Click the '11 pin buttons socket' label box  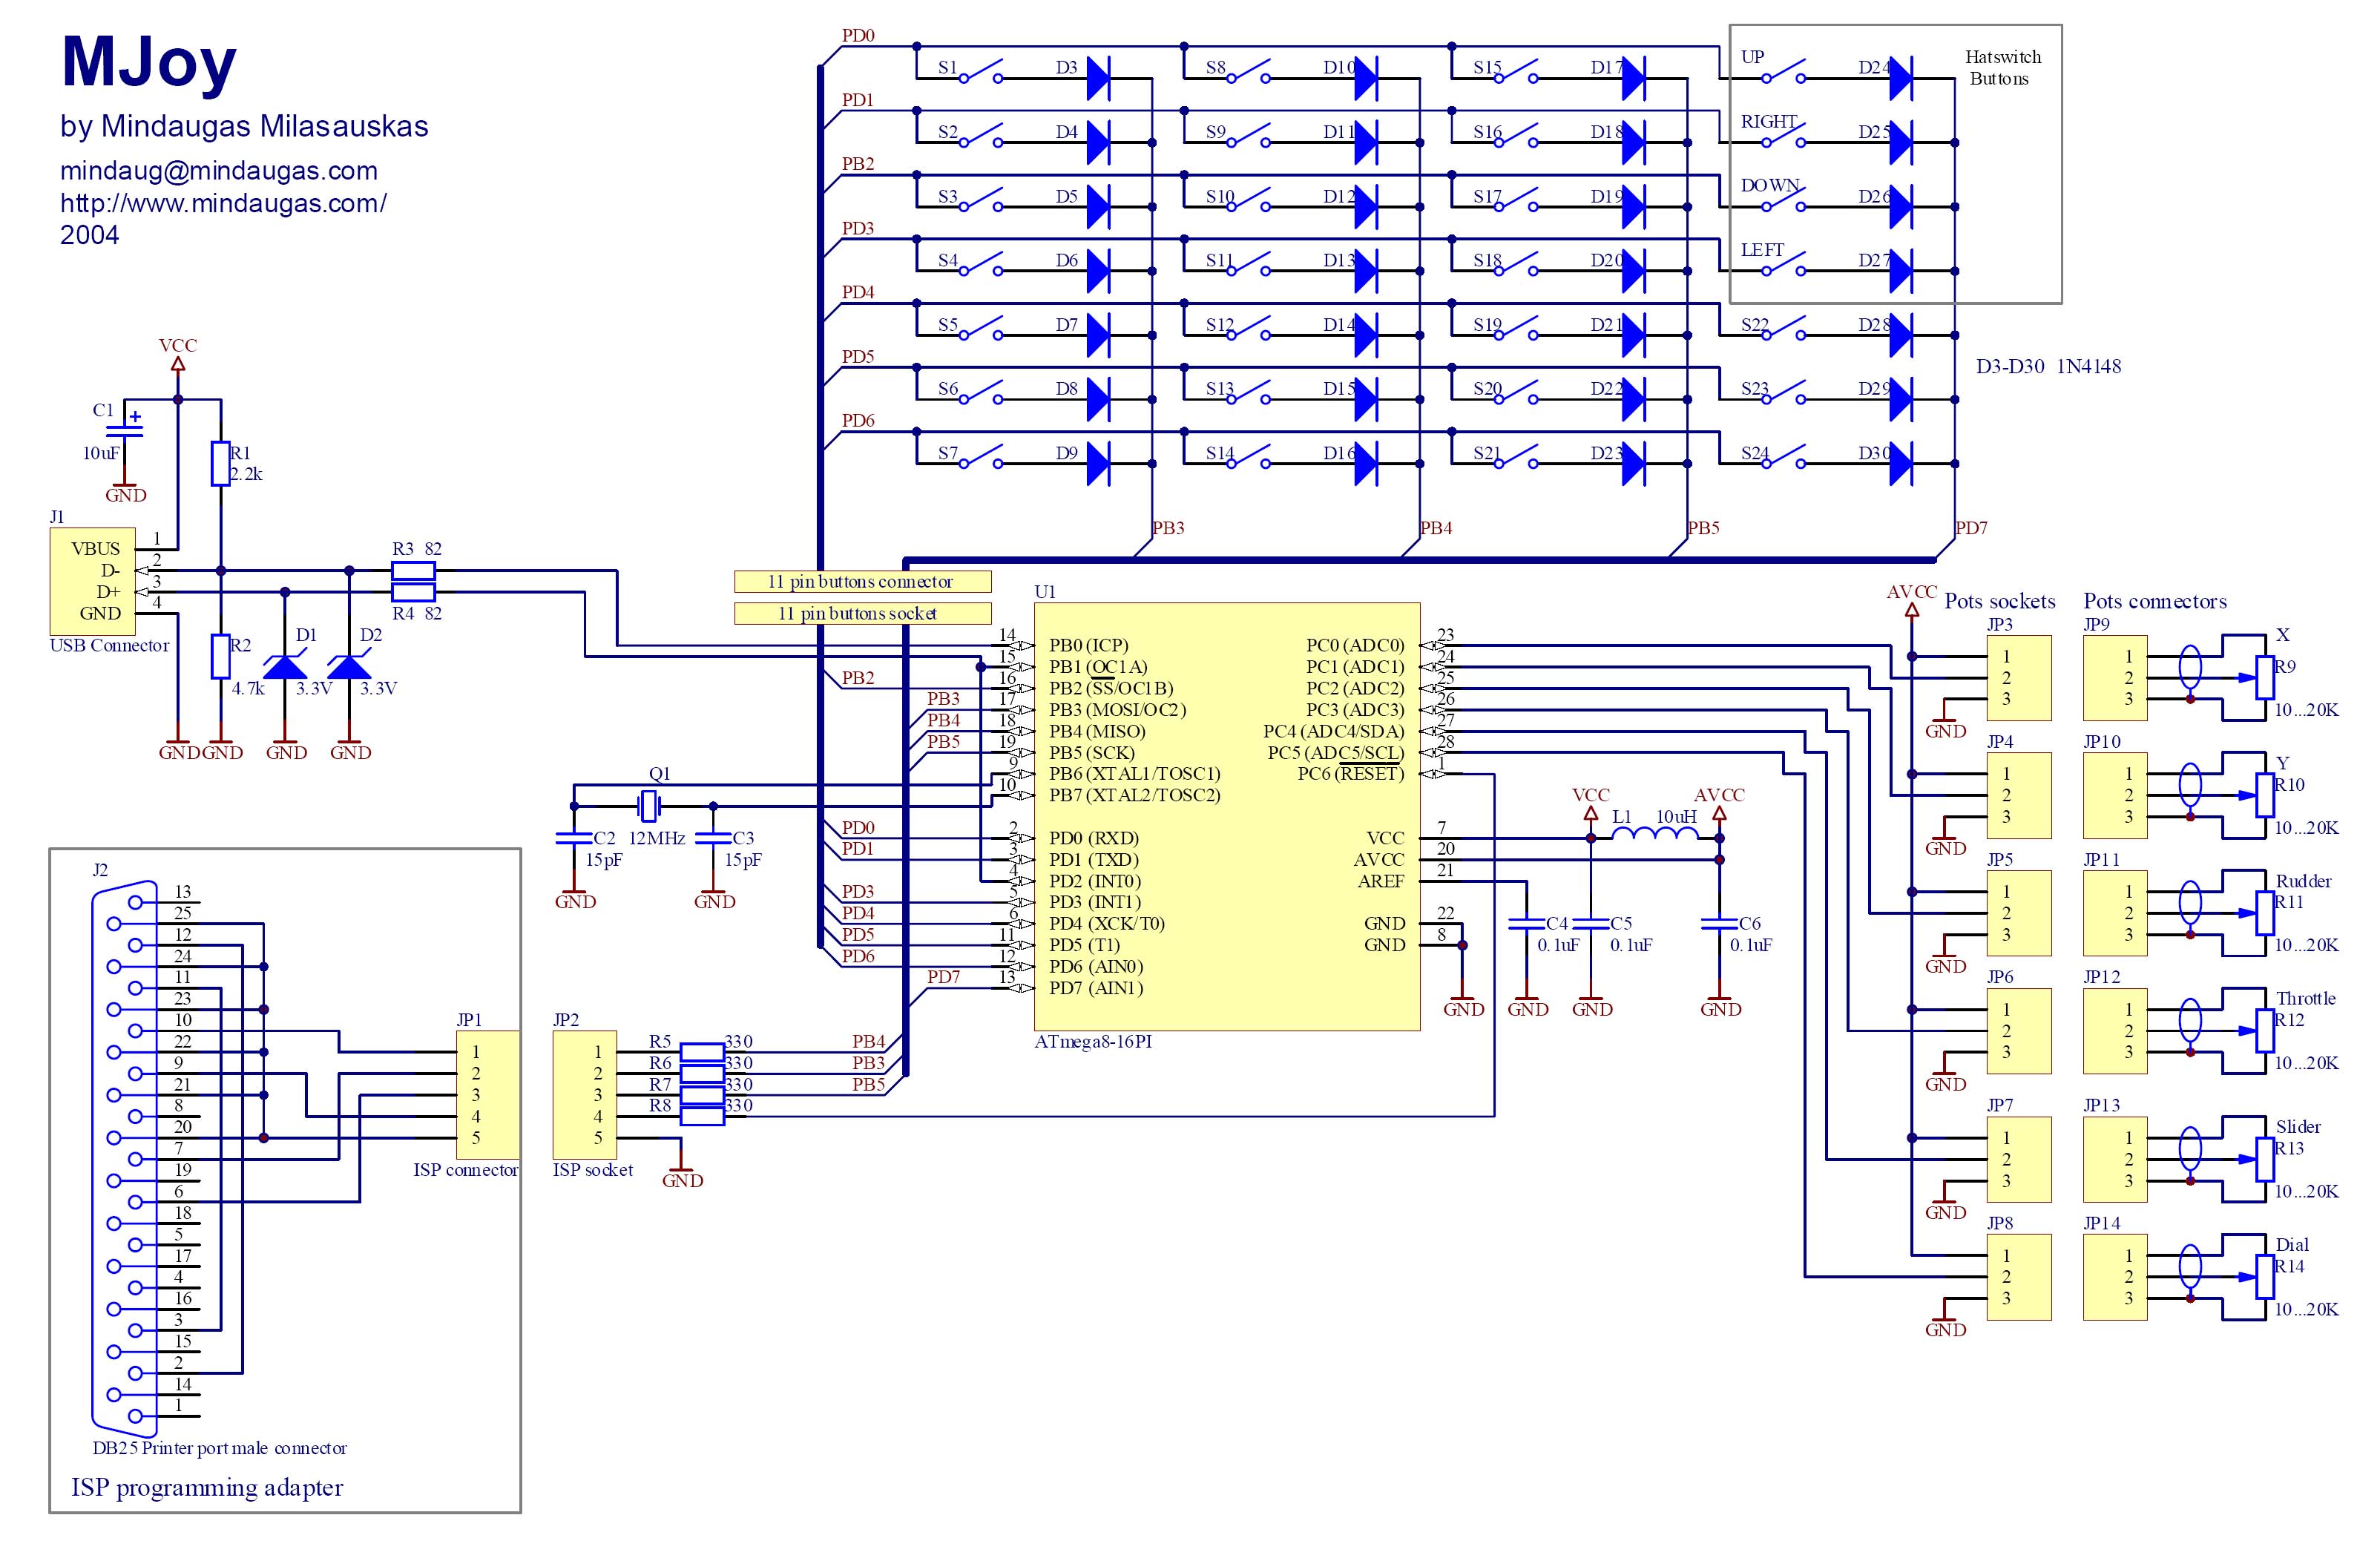click(862, 613)
